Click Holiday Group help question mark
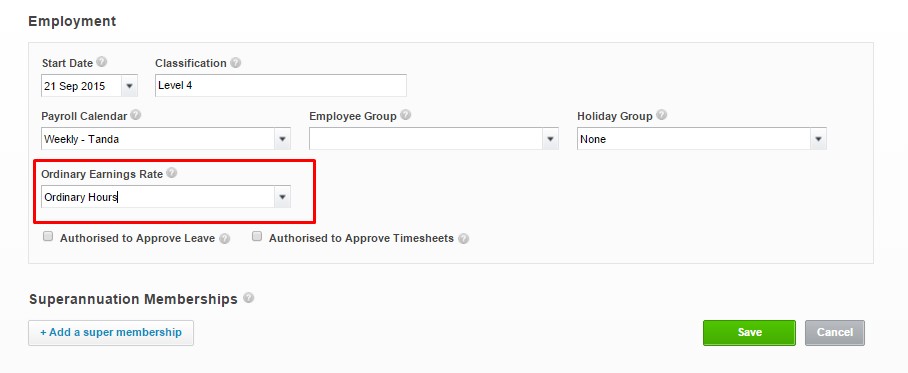The height and width of the screenshot is (373, 908). (x=661, y=115)
